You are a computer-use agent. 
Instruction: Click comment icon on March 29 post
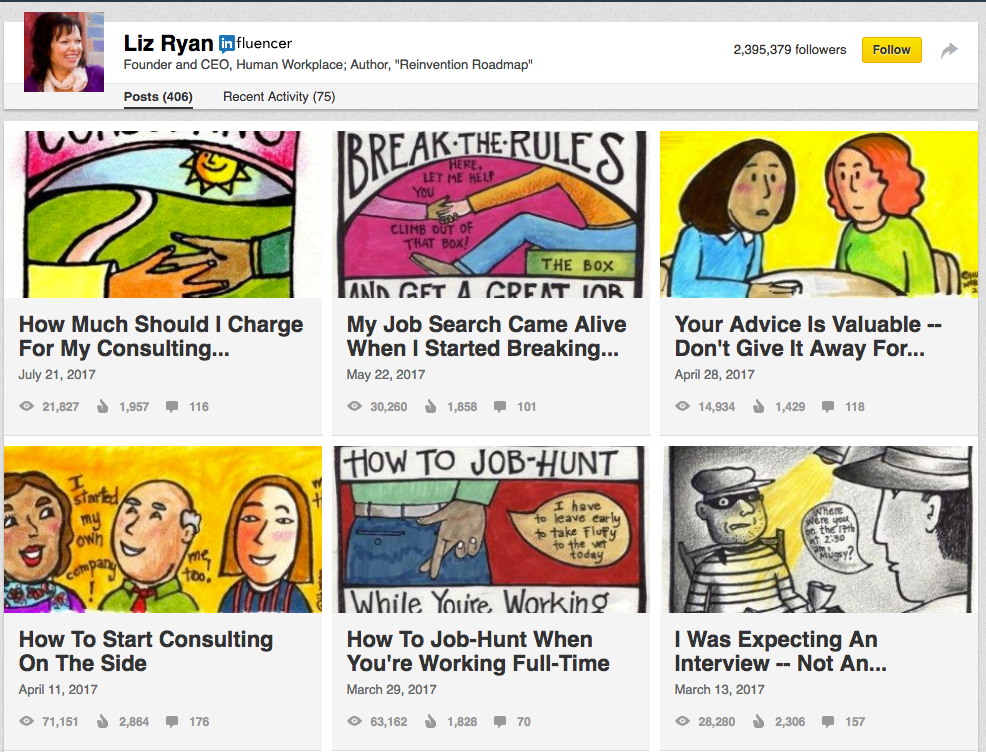(499, 721)
